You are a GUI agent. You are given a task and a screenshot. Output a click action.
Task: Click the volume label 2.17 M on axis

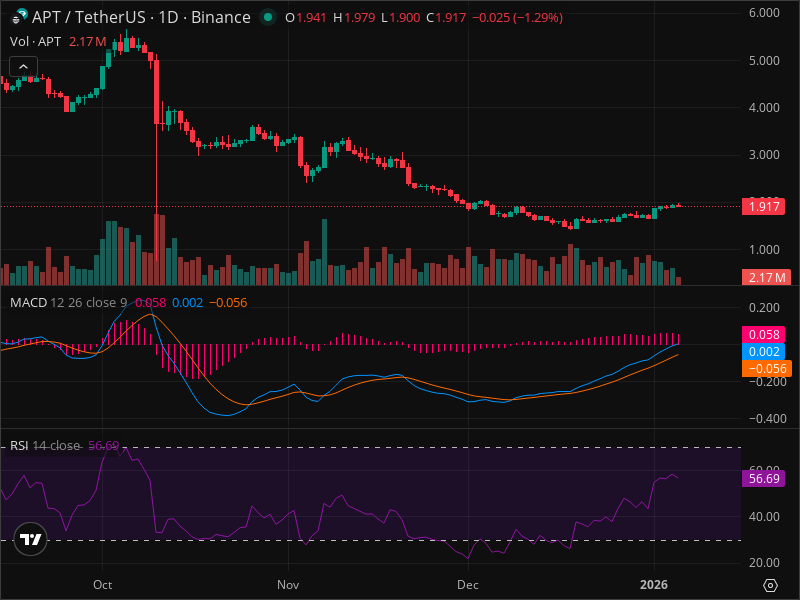tap(766, 278)
